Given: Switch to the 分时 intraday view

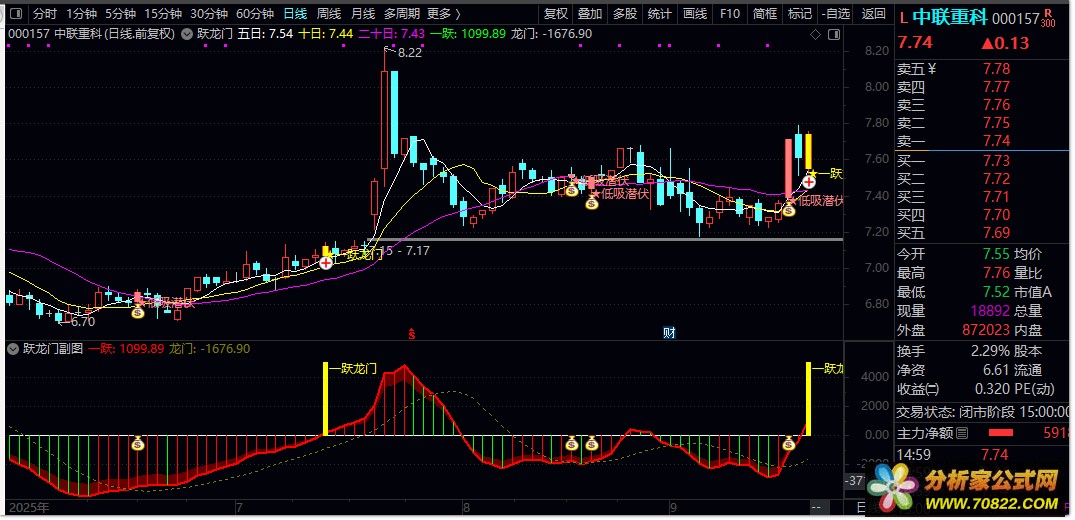Looking at the screenshot, I should [45, 13].
